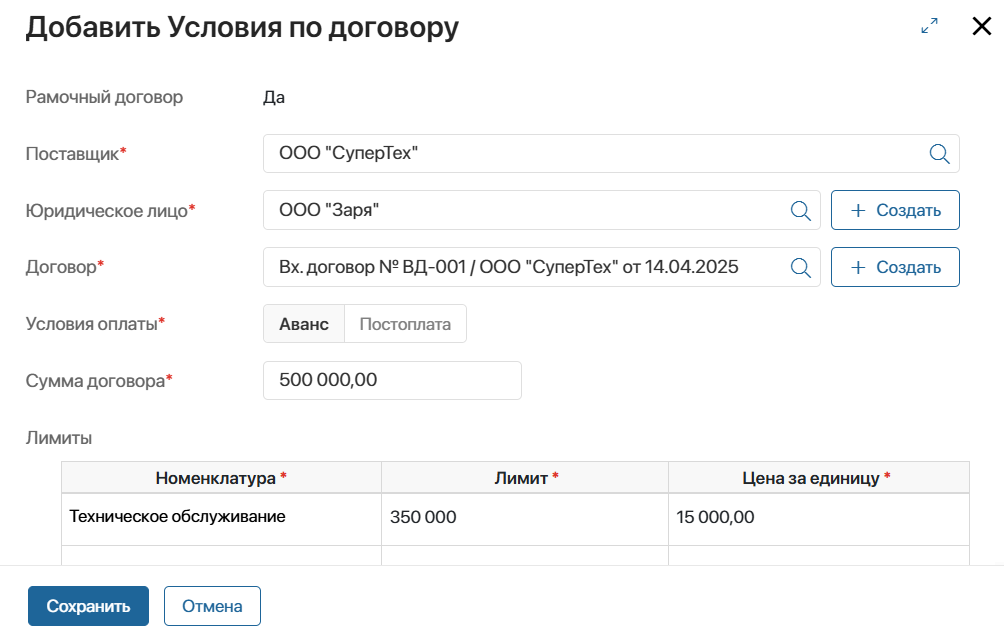Open Поставщик field with ООО "СуперТех"

(x=590, y=154)
